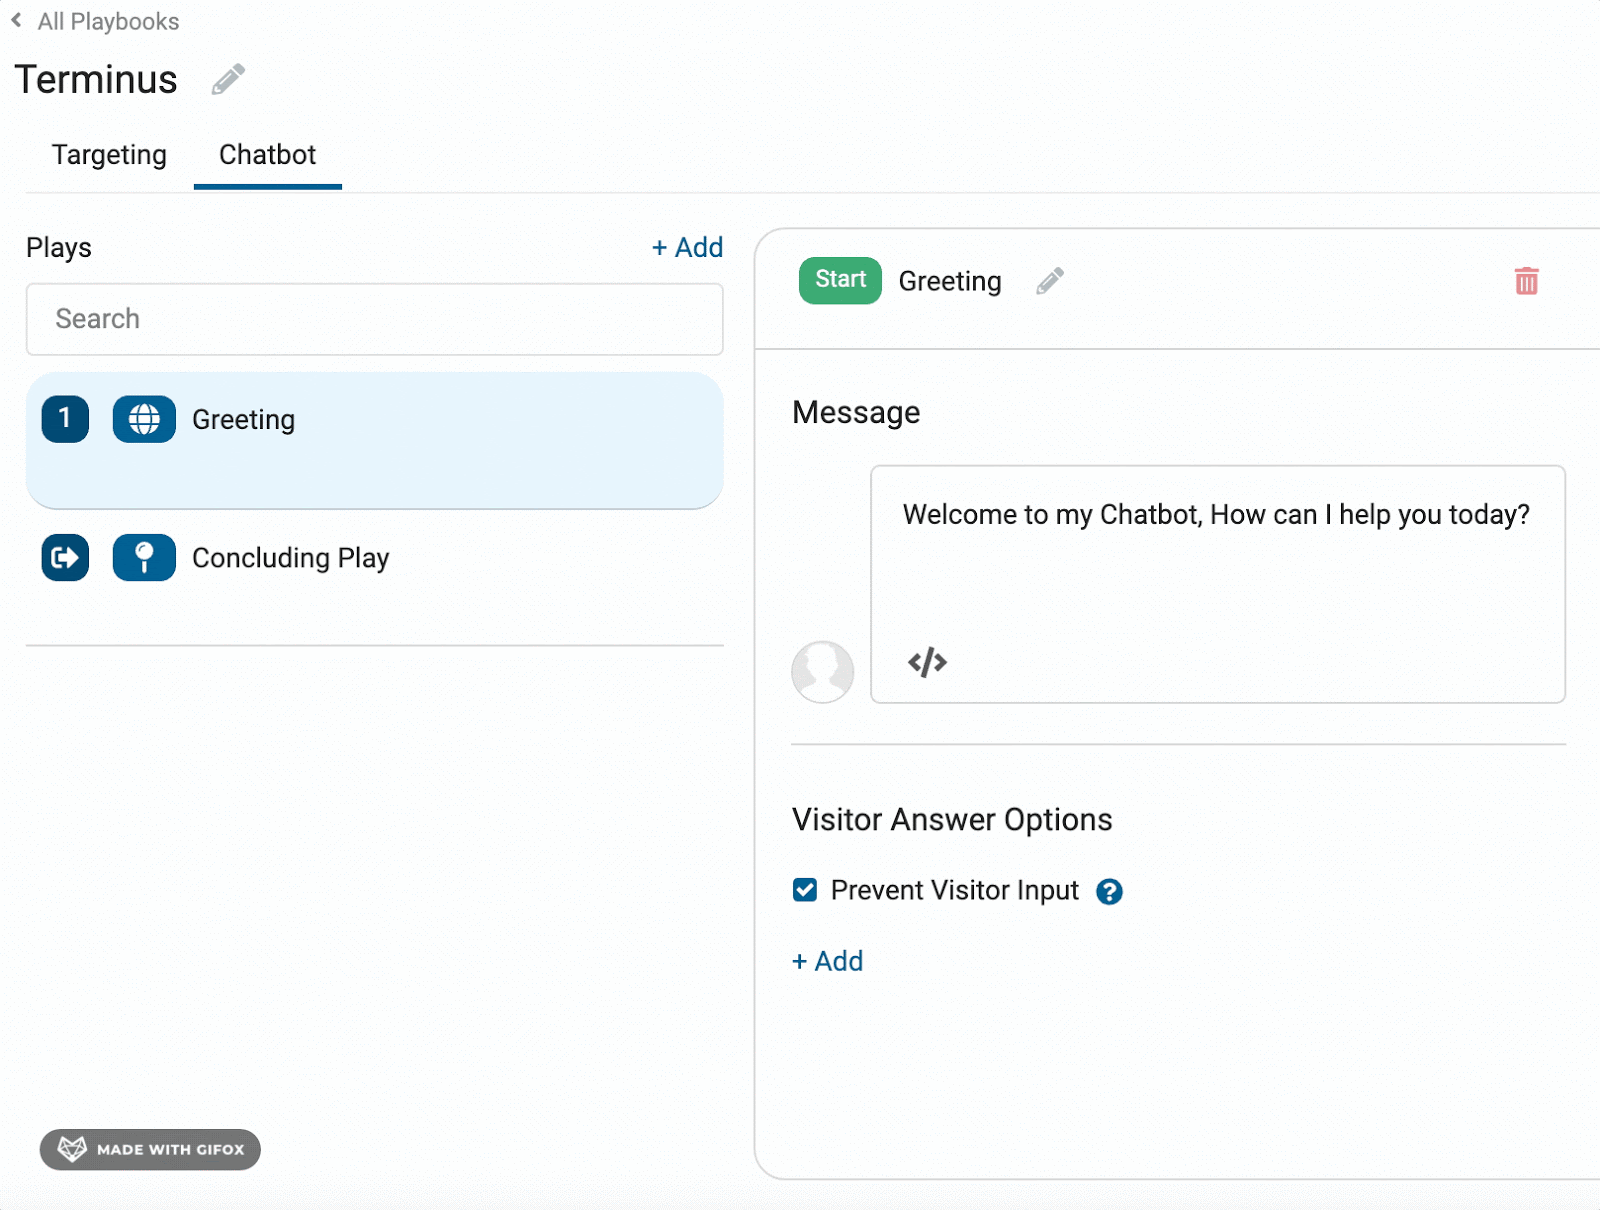Delete the Greeting play with trash icon
The height and width of the screenshot is (1210, 1600).
click(x=1526, y=281)
